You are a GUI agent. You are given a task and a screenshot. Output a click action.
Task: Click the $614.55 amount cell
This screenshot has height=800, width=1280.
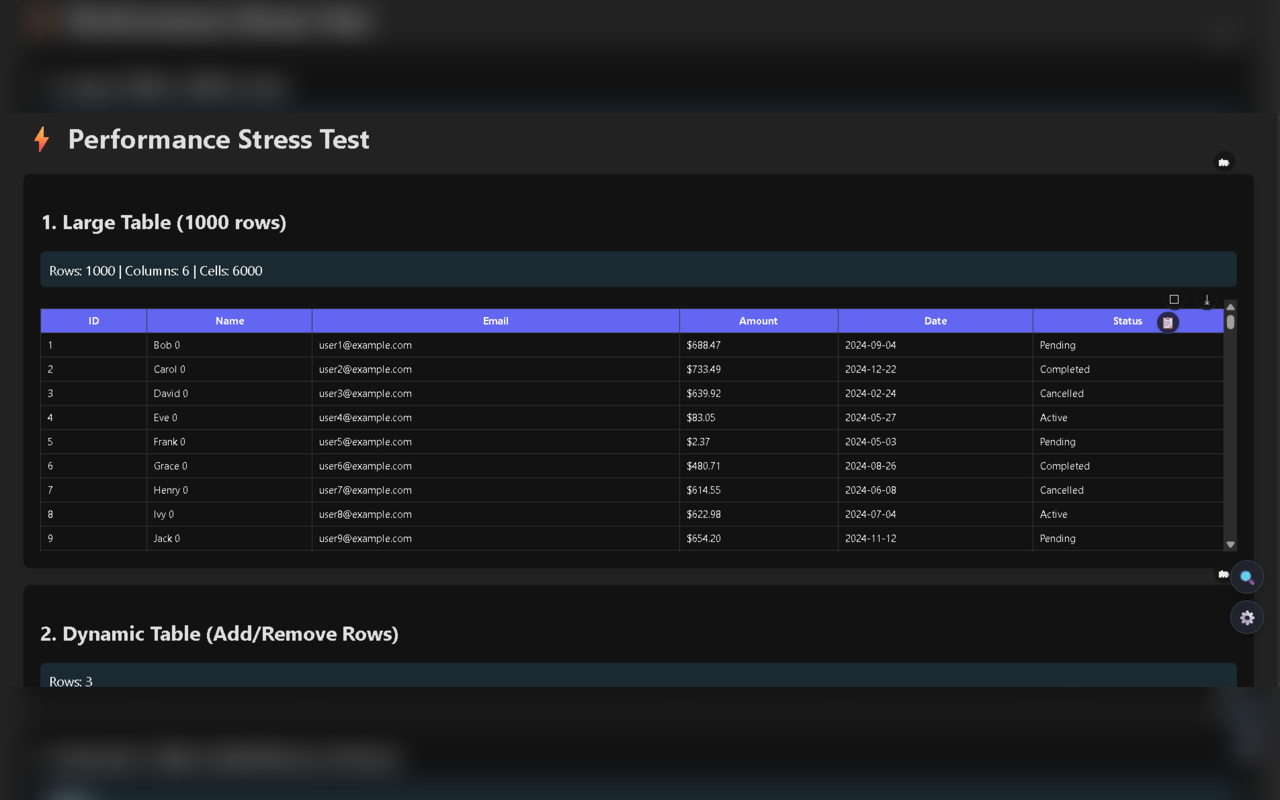click(759, 490)
